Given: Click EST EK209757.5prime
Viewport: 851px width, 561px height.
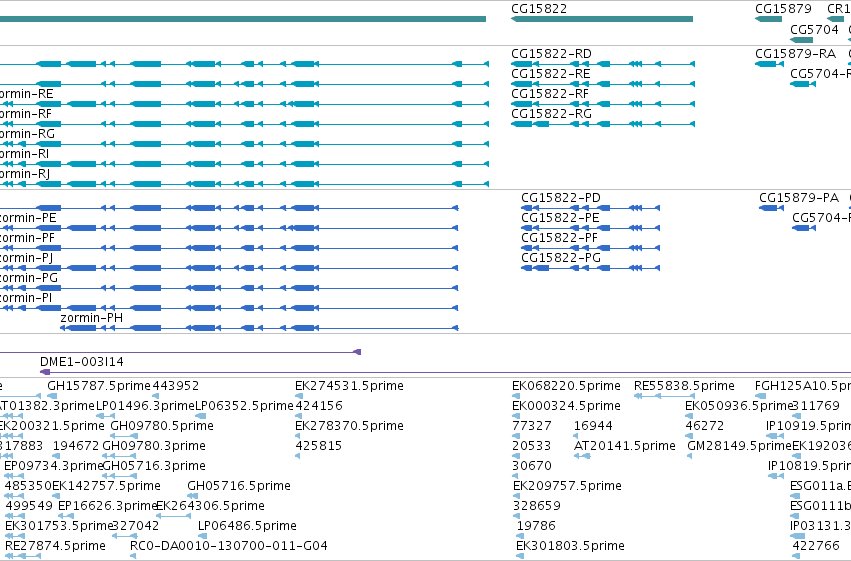Looking at the screenshot, I should (567, 486).
